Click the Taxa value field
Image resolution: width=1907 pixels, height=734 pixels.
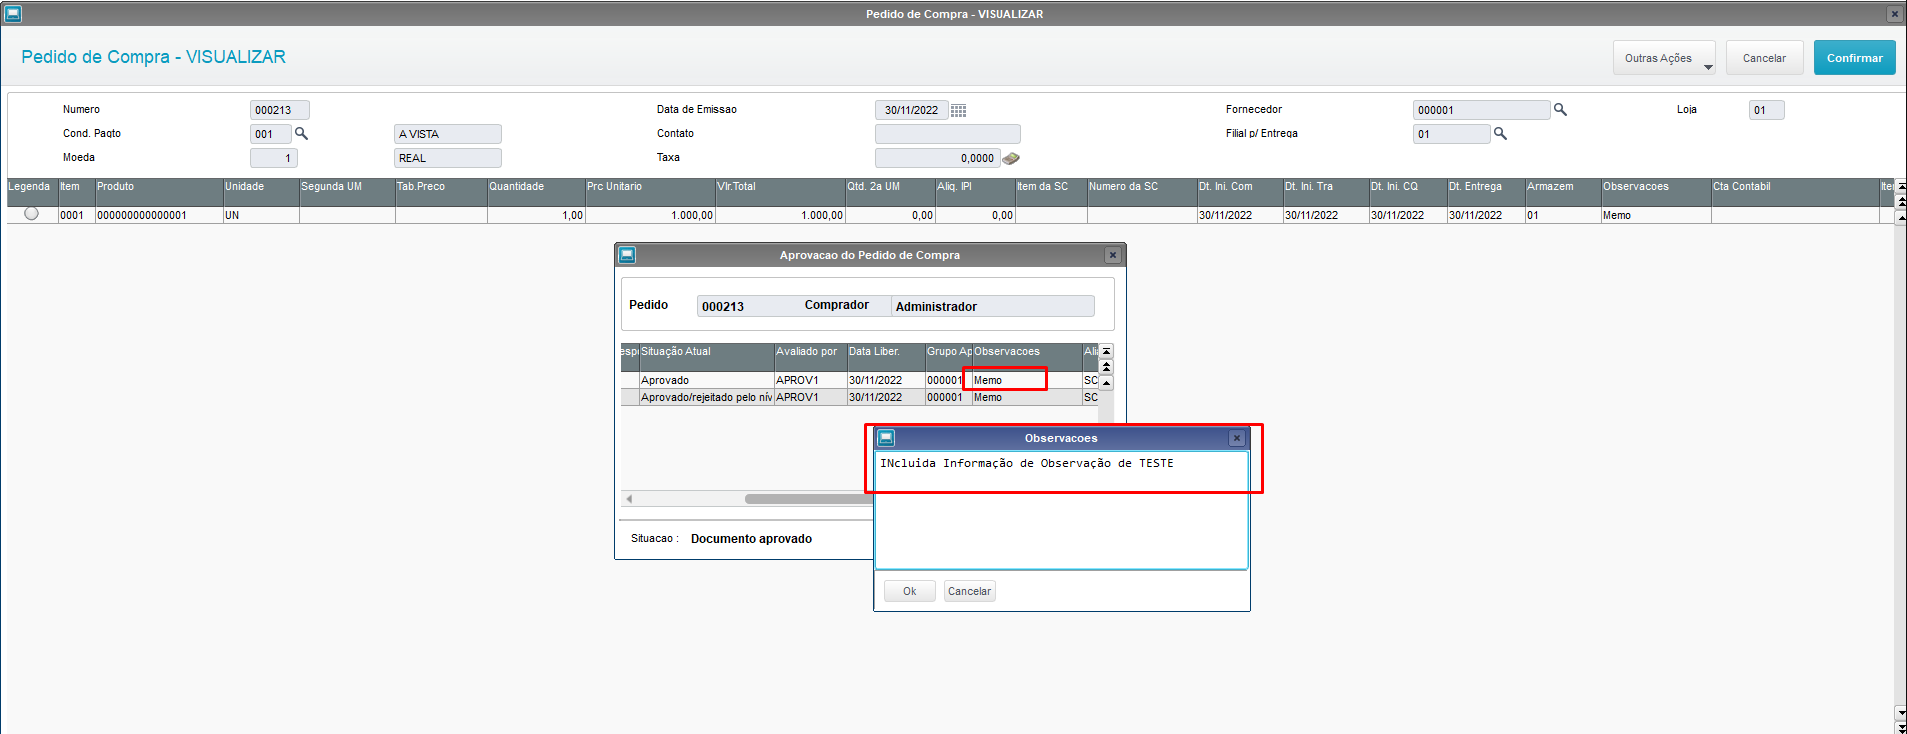[937, 158]
